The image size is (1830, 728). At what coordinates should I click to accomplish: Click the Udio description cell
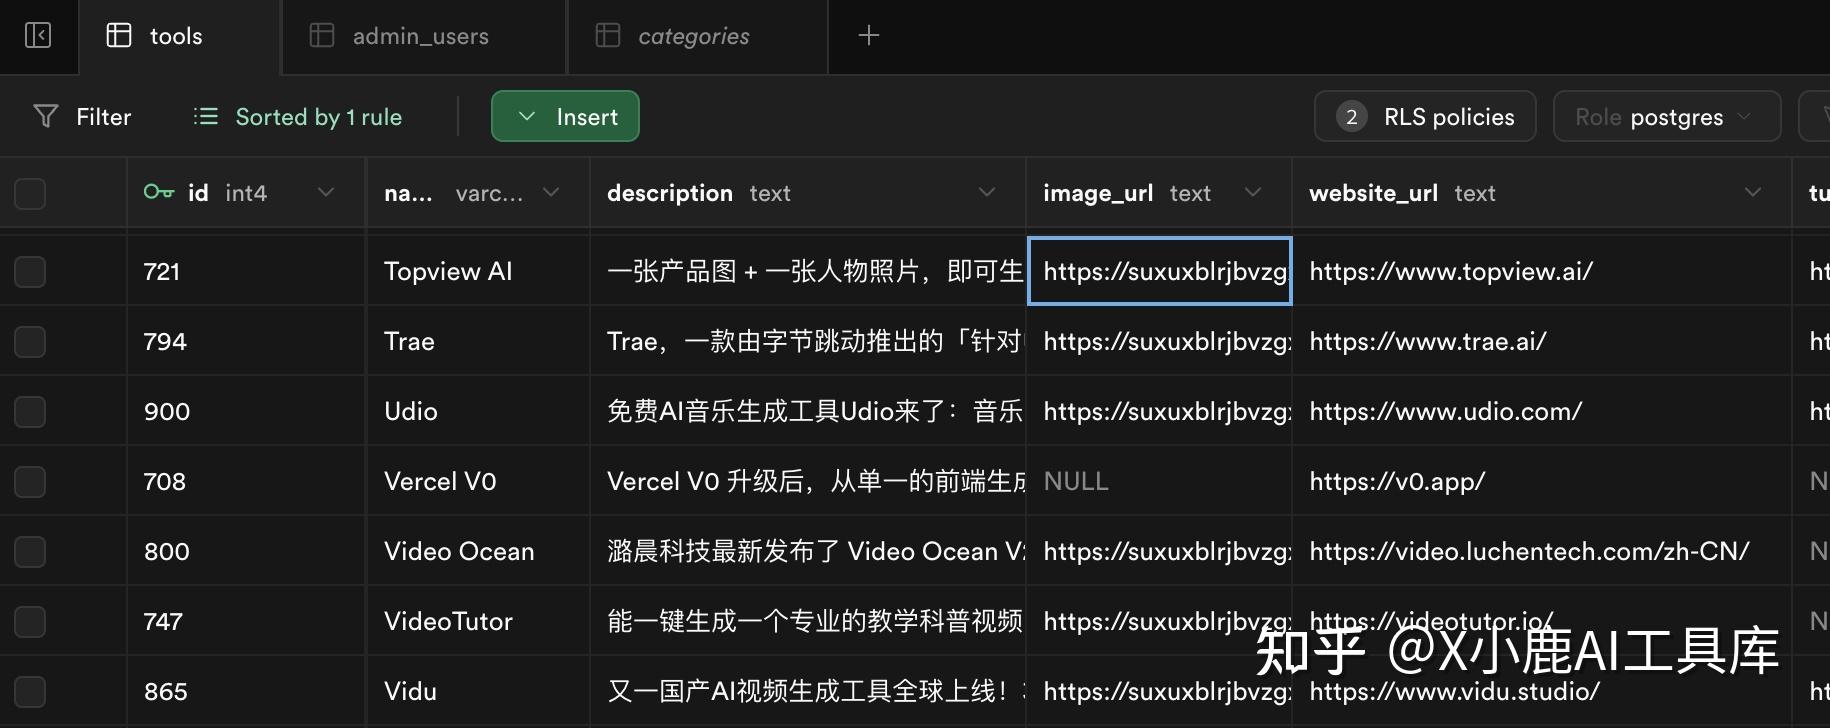pos(808,411)
